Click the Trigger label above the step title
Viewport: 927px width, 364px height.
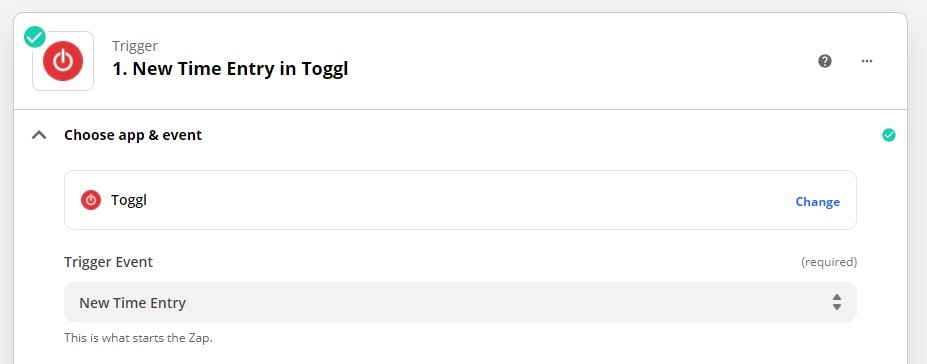pyautogui.click(x=135, y=46)
